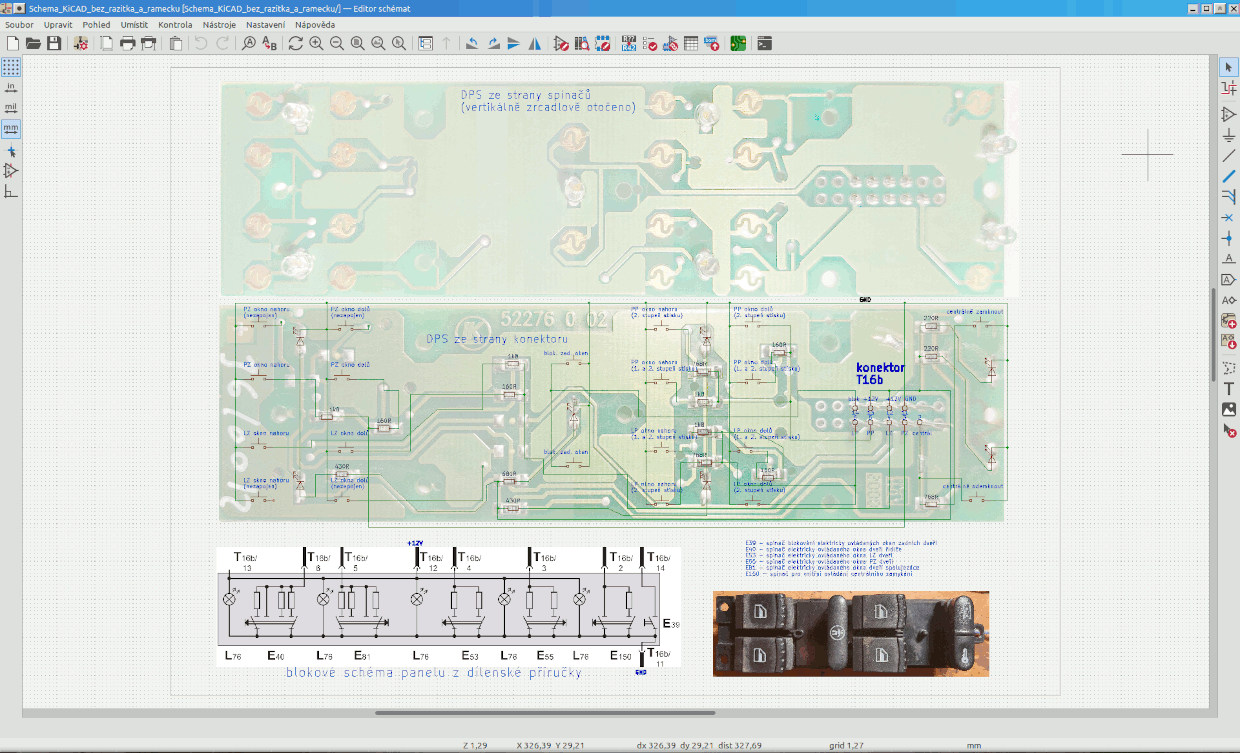Select the Add Bus tool
Screen dimensions: 1240x753
1229,176
